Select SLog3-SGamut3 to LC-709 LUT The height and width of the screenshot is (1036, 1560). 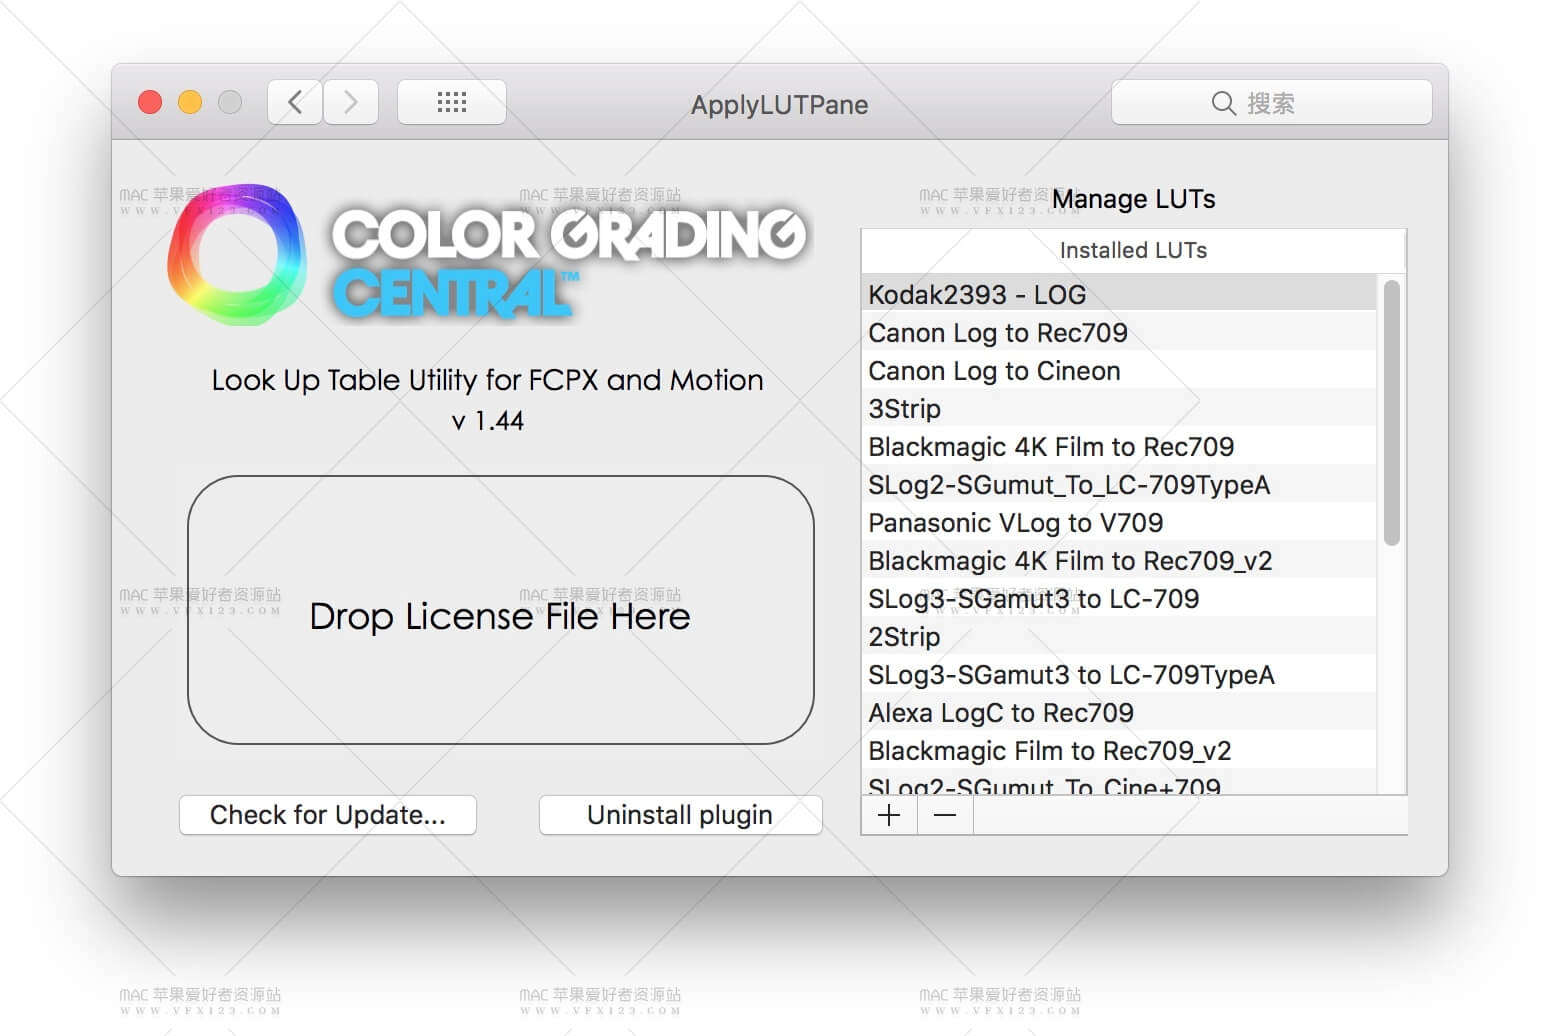point(1119,598)
